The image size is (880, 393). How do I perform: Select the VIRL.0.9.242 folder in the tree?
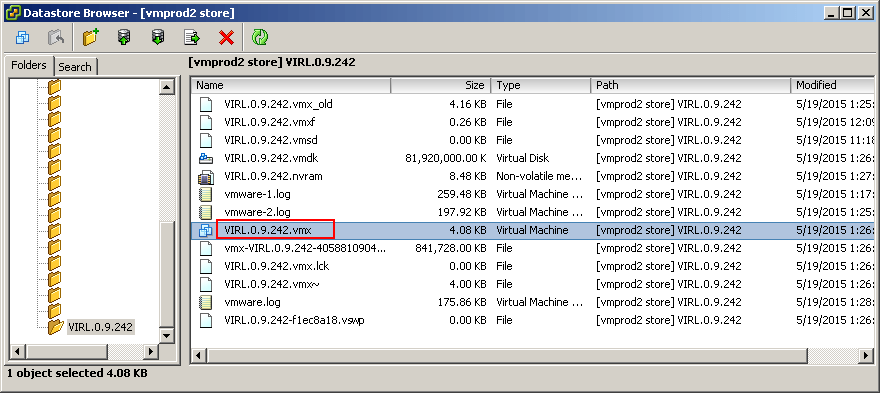(100, 326)
